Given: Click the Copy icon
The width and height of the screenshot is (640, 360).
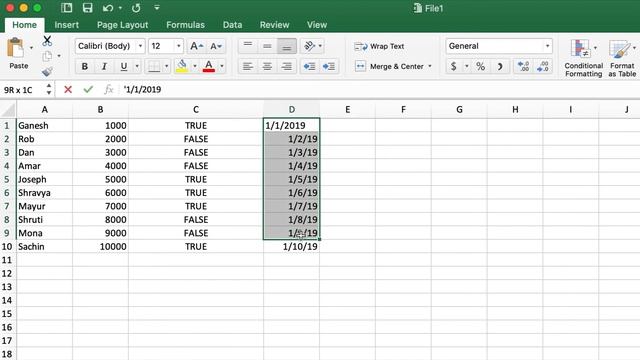Looking at the screenshot, I should coord(47,56).
